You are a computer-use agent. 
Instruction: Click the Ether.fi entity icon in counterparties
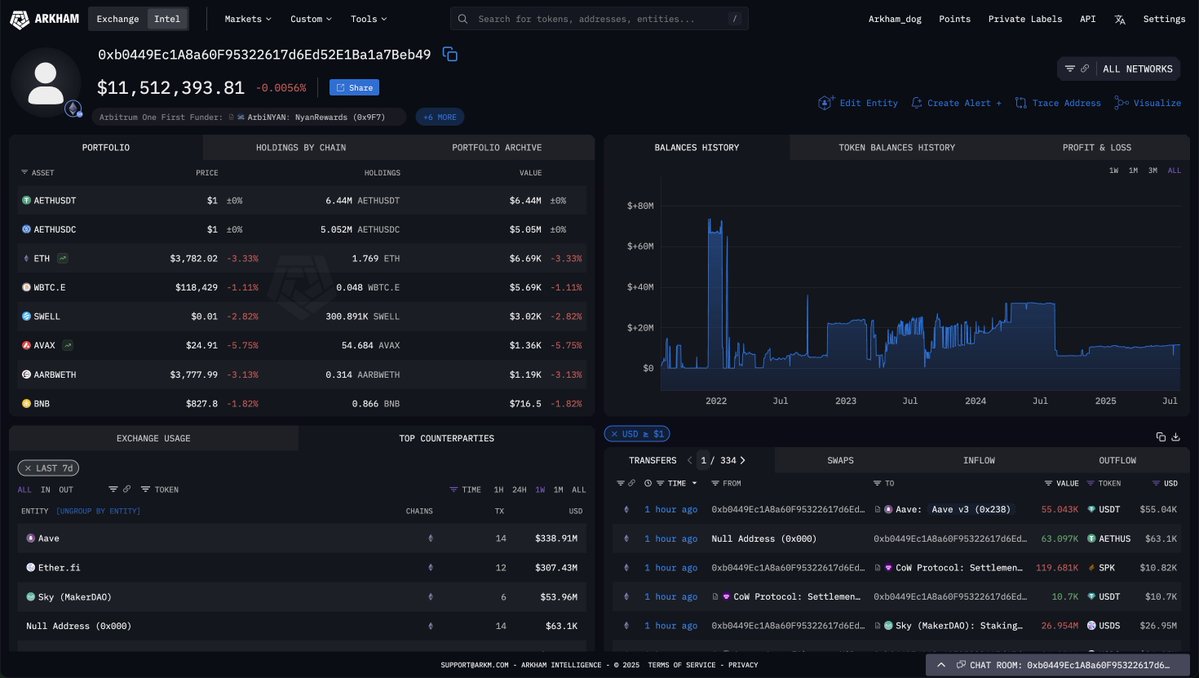tap(31, 567)
